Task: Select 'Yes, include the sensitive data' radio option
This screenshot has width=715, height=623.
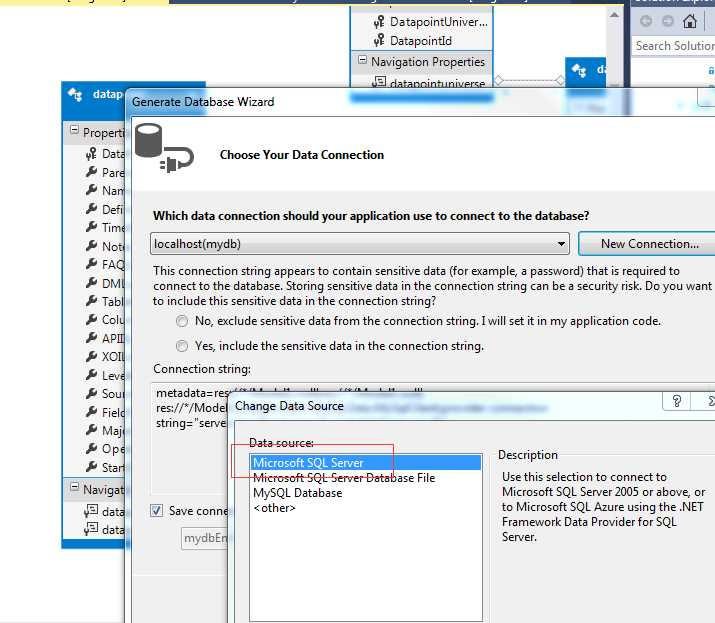Action: click(x=182, y=346)
